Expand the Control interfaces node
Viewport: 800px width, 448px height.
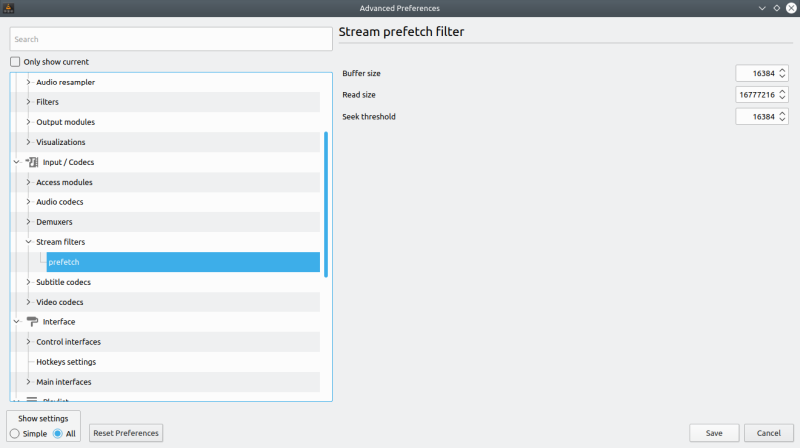[x=28, y=342]
